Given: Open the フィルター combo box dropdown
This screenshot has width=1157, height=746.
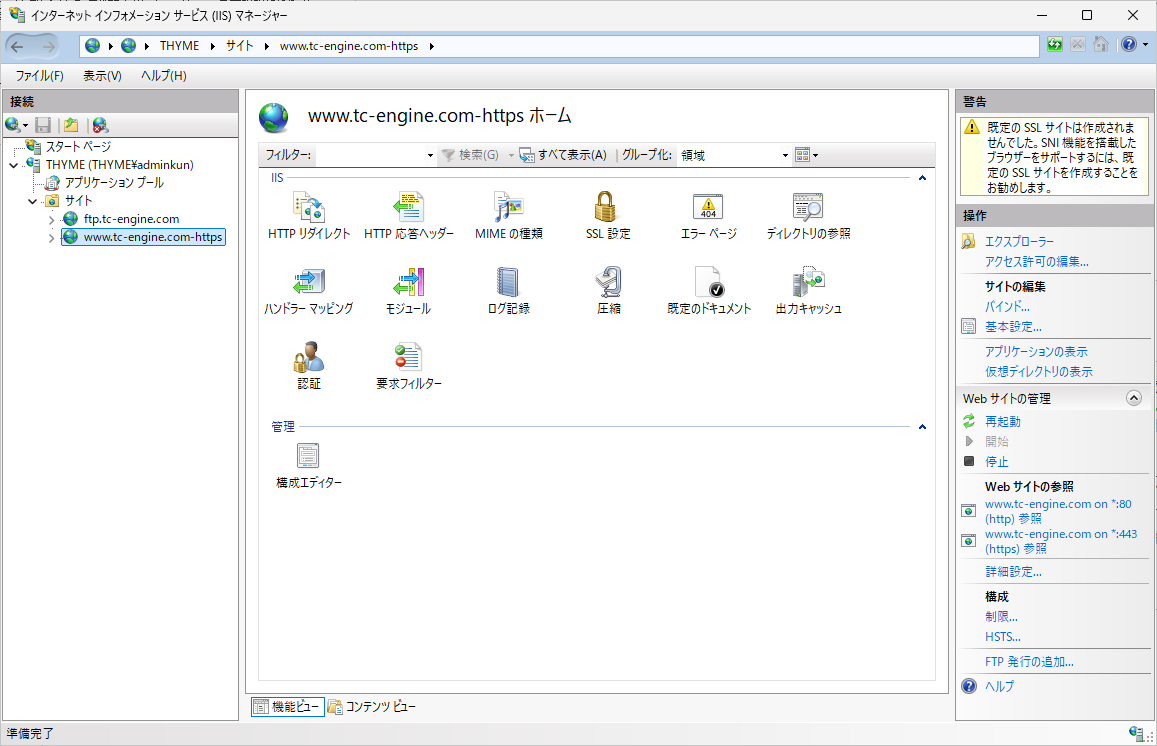Looking at the screenshot, I should pyautogui.click(x=430, y=155).
